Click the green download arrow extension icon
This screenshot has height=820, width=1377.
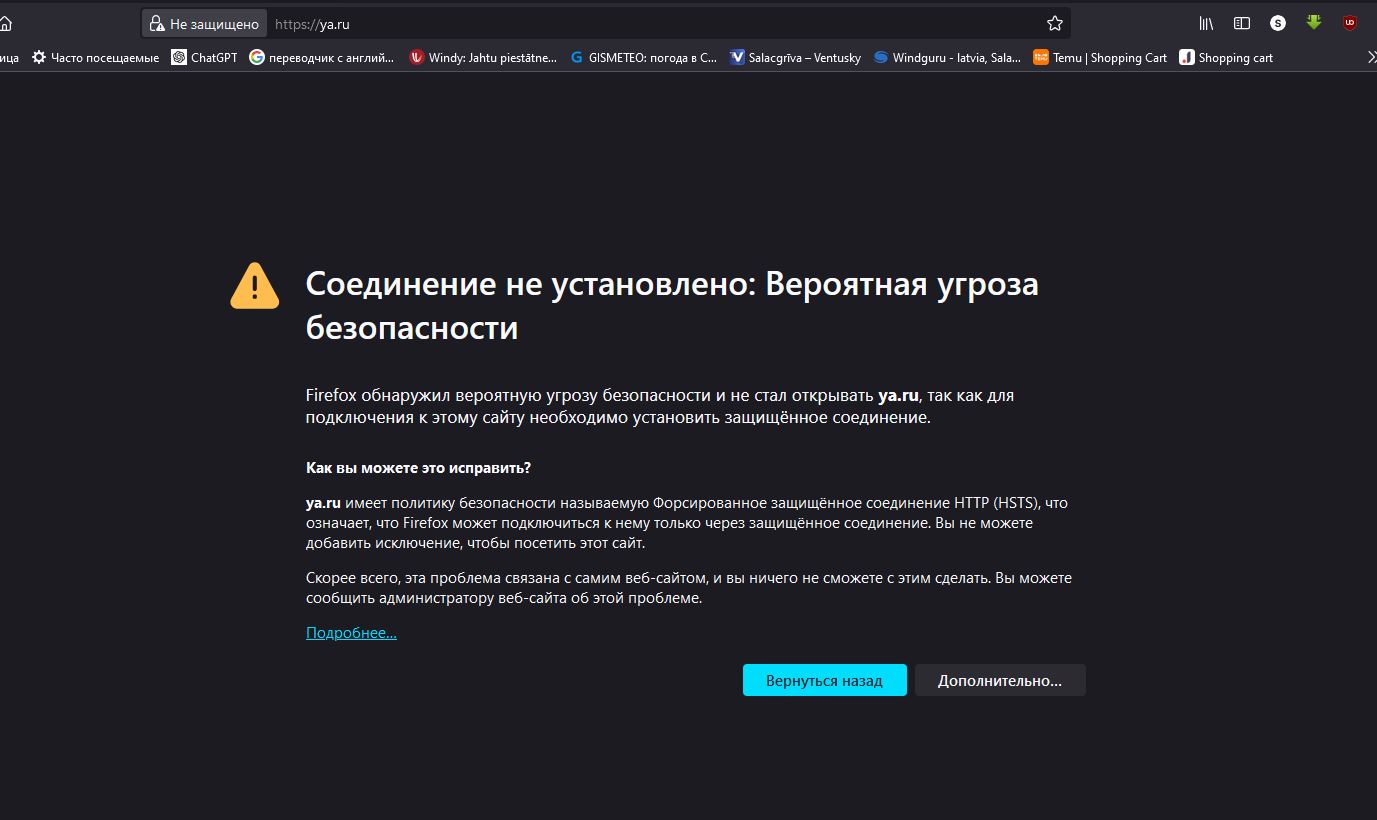point(1314,23)
